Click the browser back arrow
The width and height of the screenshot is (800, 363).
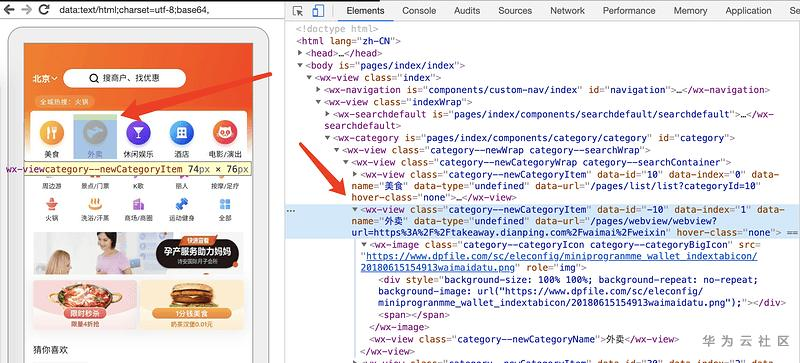pyautogui.click(x=9, y=9)
